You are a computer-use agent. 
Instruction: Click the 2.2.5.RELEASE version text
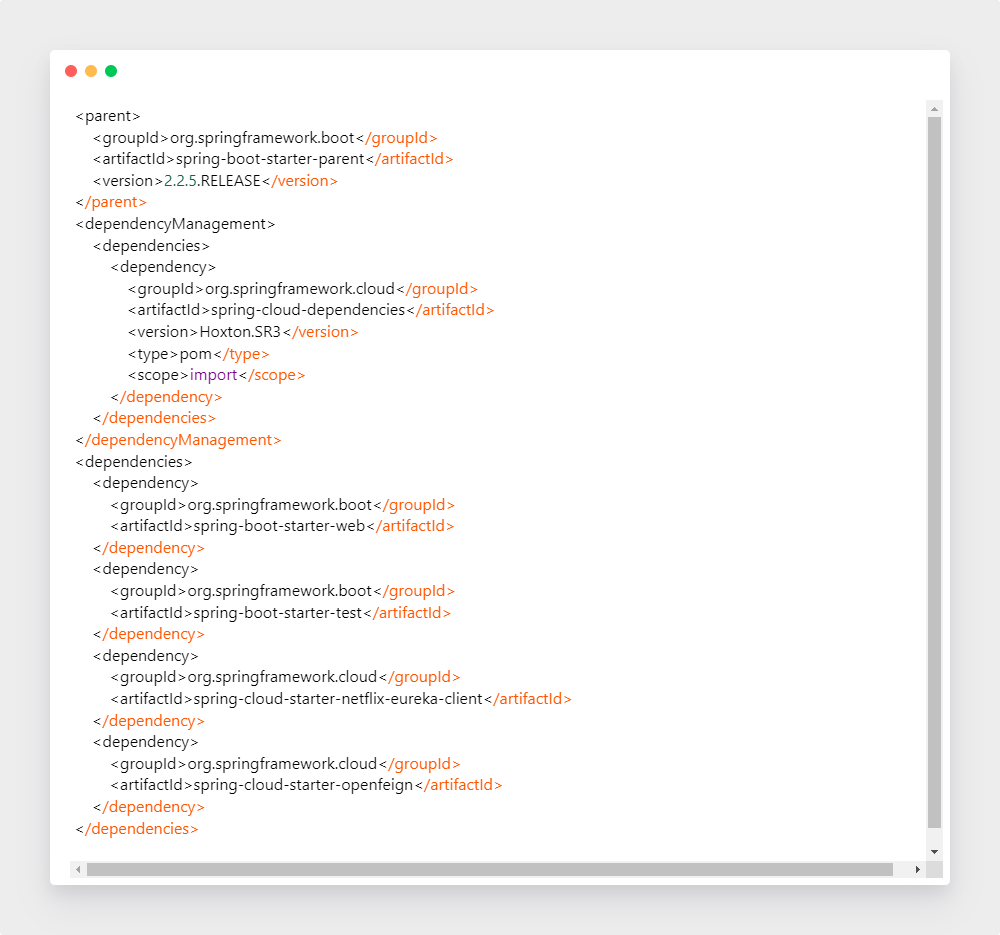tap(211, 181)
